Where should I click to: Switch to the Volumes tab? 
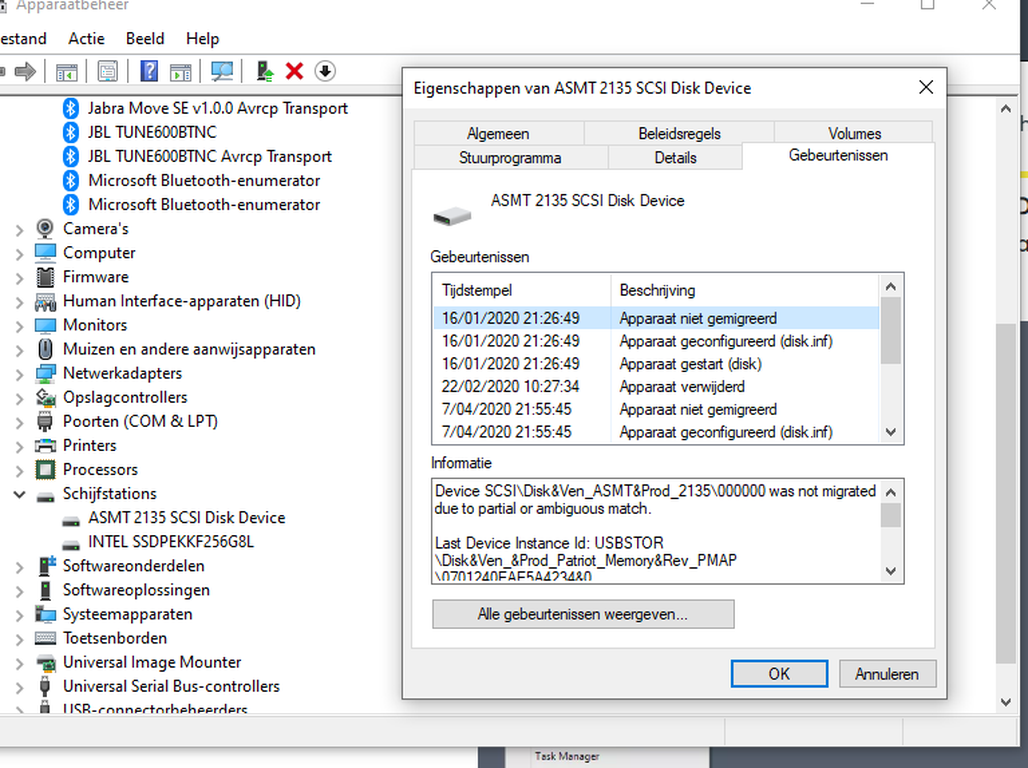(x=854, y=133)
